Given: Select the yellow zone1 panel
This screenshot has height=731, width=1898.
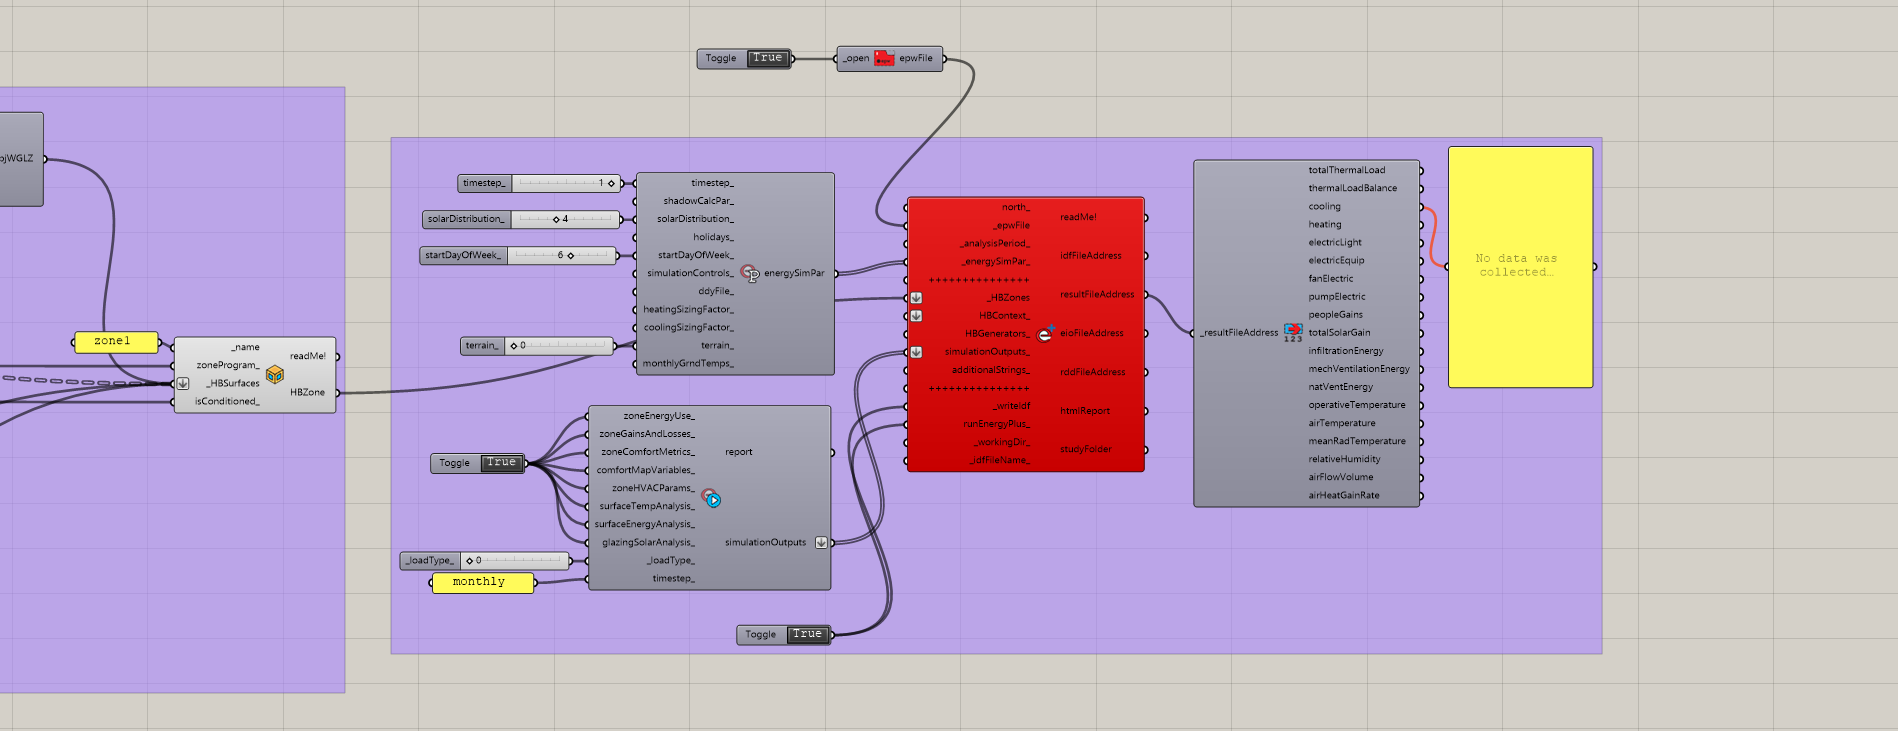Looking at the screenshot, I should click(116, 342).
